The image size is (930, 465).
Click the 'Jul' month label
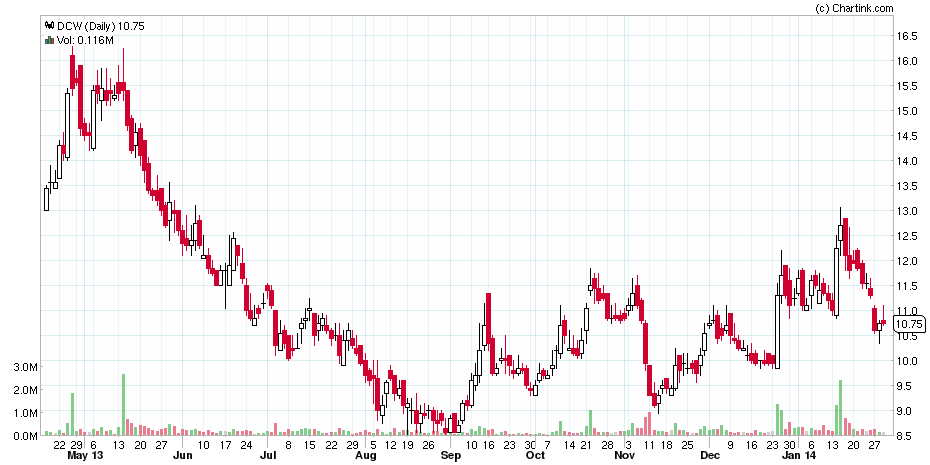click(268, 456)
